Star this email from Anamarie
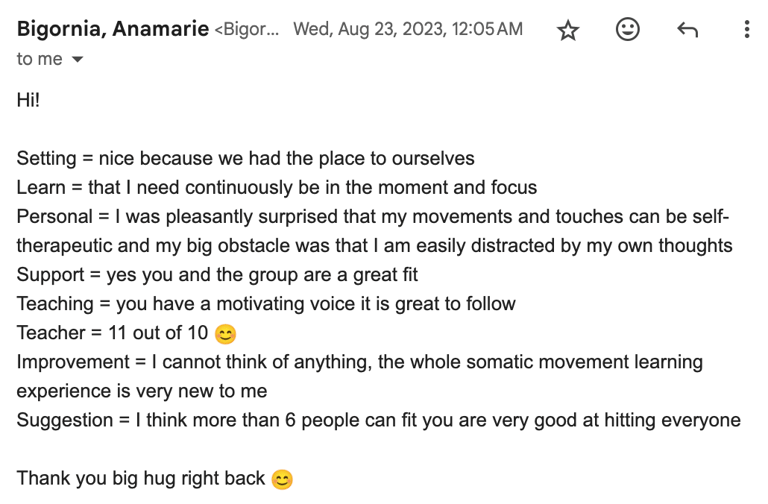 [x=568, y=30]
